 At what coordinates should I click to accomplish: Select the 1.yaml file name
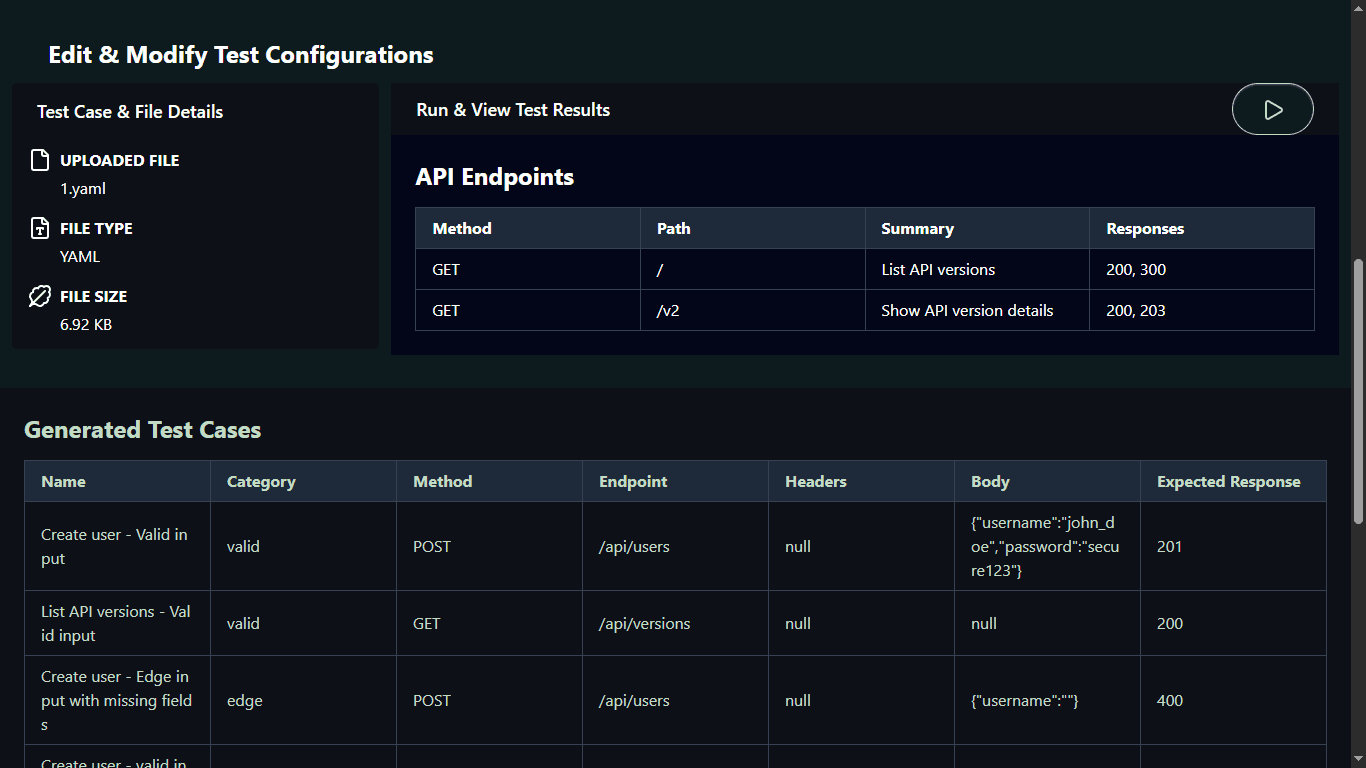click(x=83, y=188)
